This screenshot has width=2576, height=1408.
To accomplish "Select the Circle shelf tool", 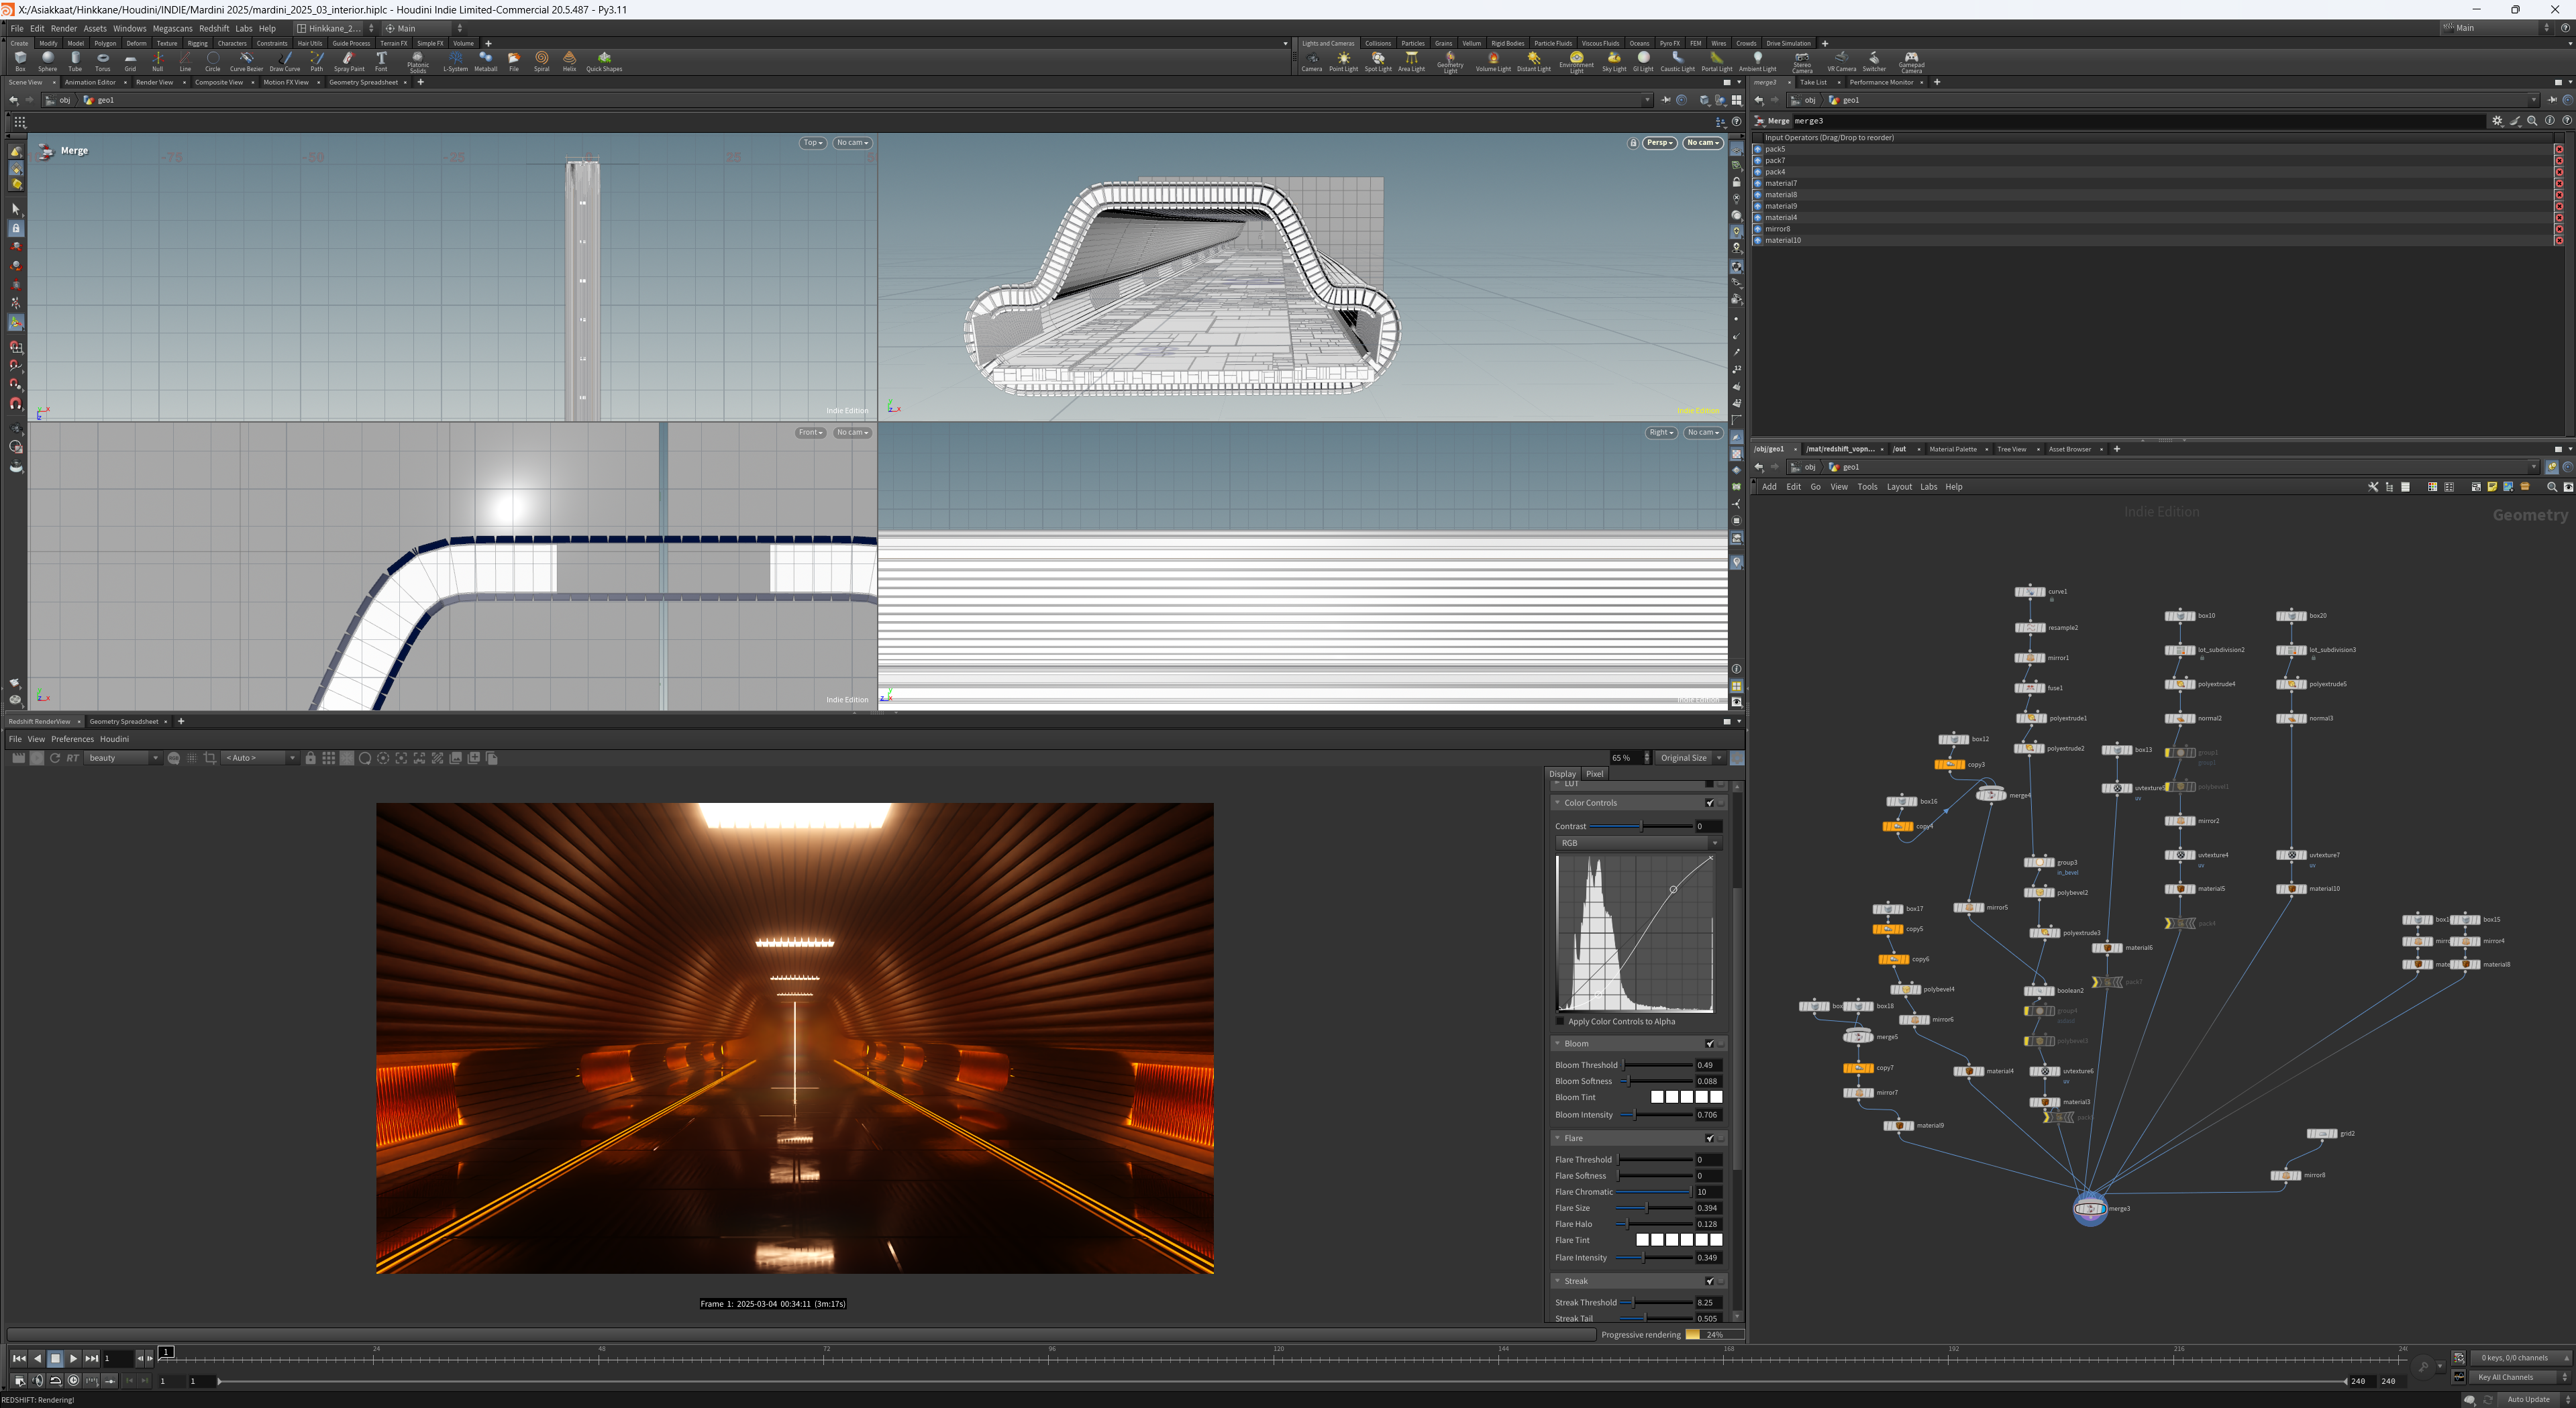I will [x=212, y=61].
